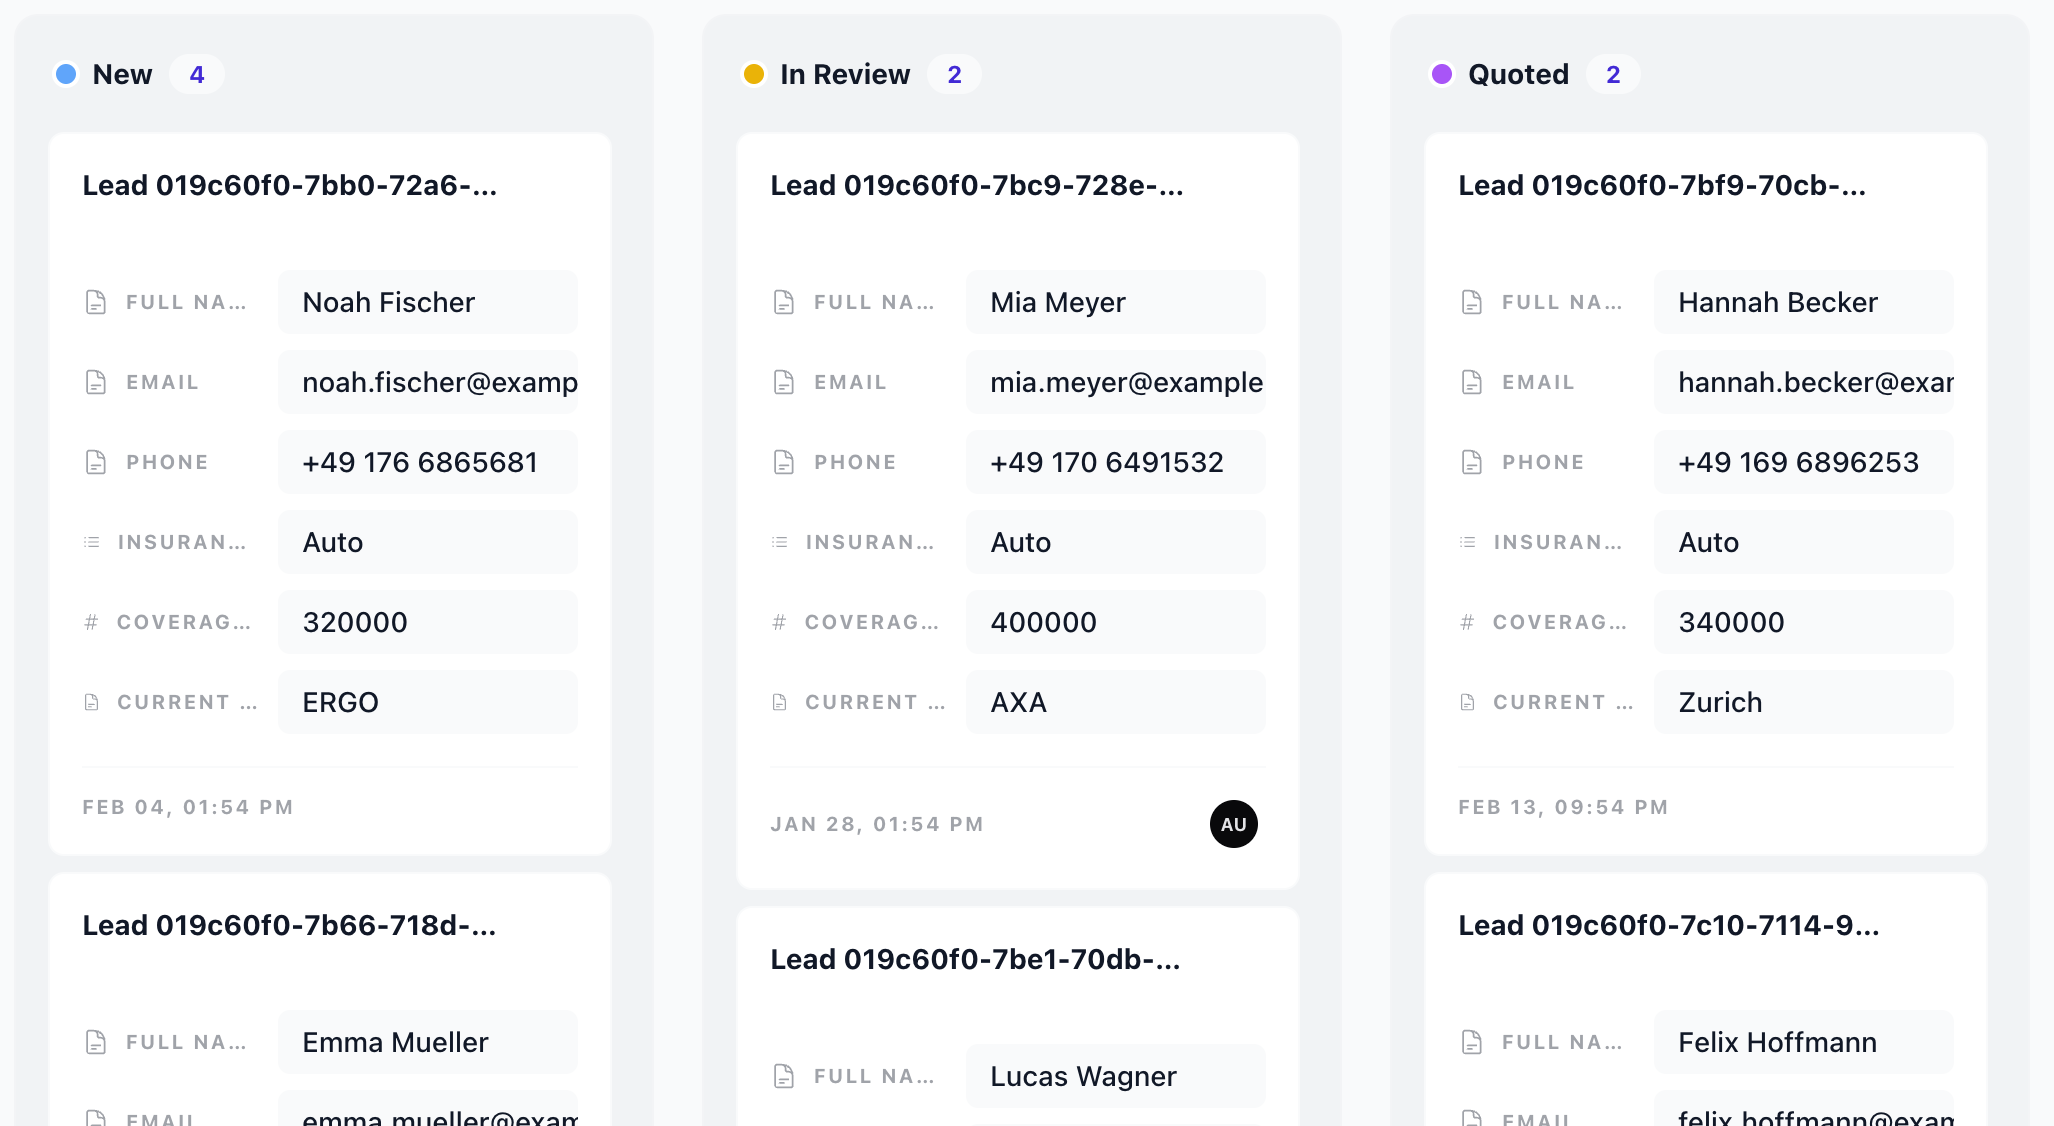Click the purple status dot beside Quoted
The image size is (2054, 1126).
1442,73
